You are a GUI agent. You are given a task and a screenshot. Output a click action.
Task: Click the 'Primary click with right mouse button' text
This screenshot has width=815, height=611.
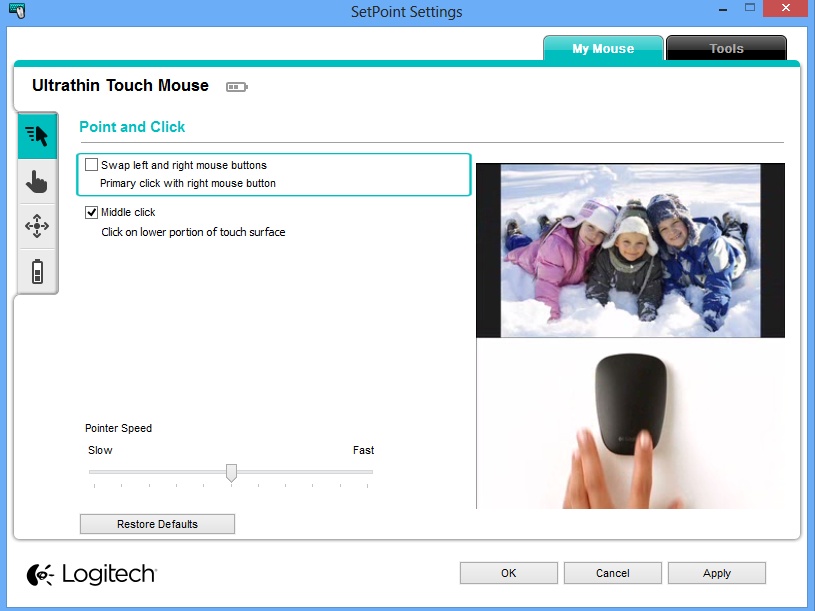[188, 183]
